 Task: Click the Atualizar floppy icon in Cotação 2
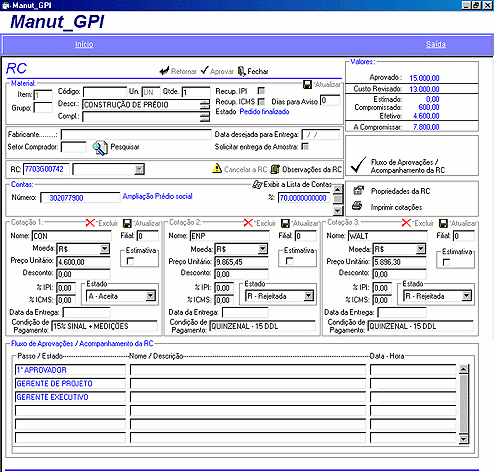click(x=285, y=223)
